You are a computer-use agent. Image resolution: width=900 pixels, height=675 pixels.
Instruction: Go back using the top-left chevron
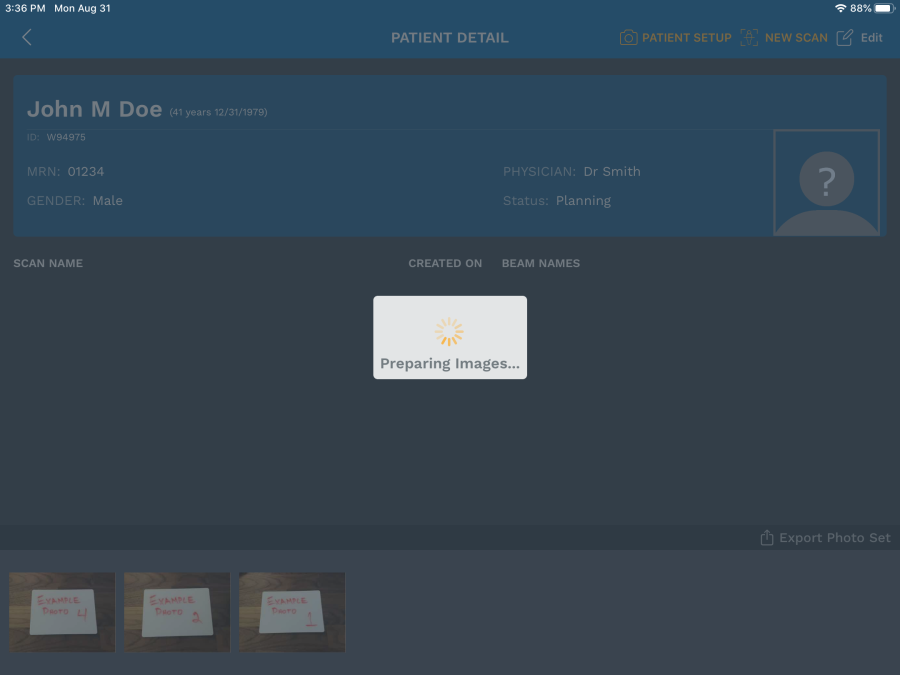coord(27,38)
